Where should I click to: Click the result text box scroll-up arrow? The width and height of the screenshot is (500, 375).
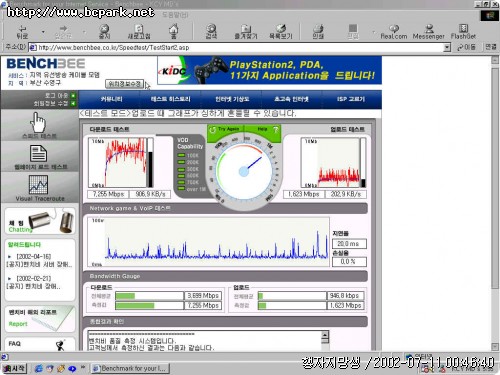click(x=325, y=334)
